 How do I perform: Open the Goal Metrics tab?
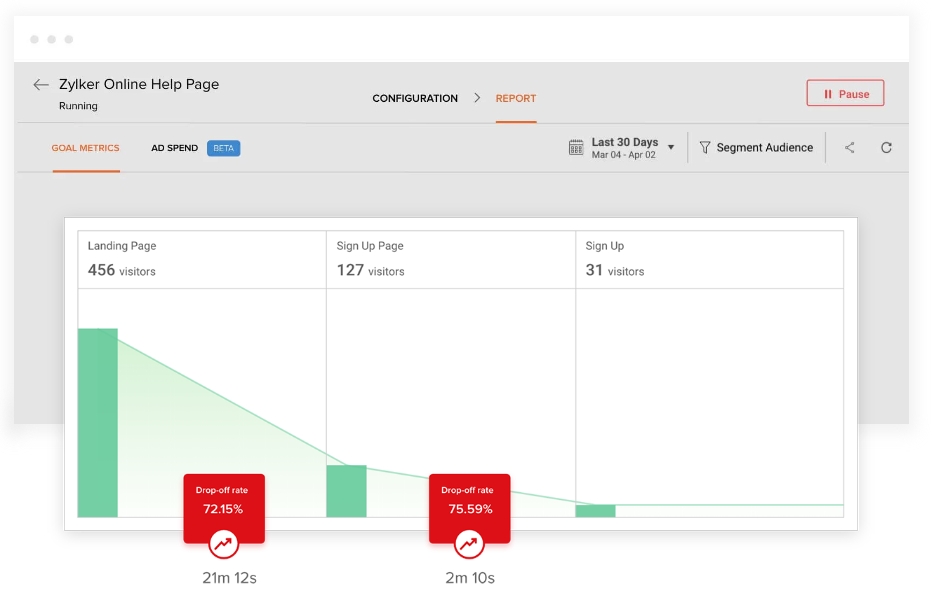pos(86,148)
